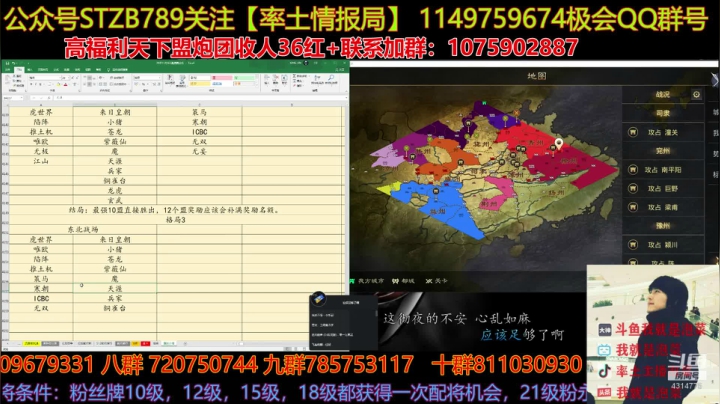Select the orange sheet tab at bottom
720x404 pixels.
[135, 343]
